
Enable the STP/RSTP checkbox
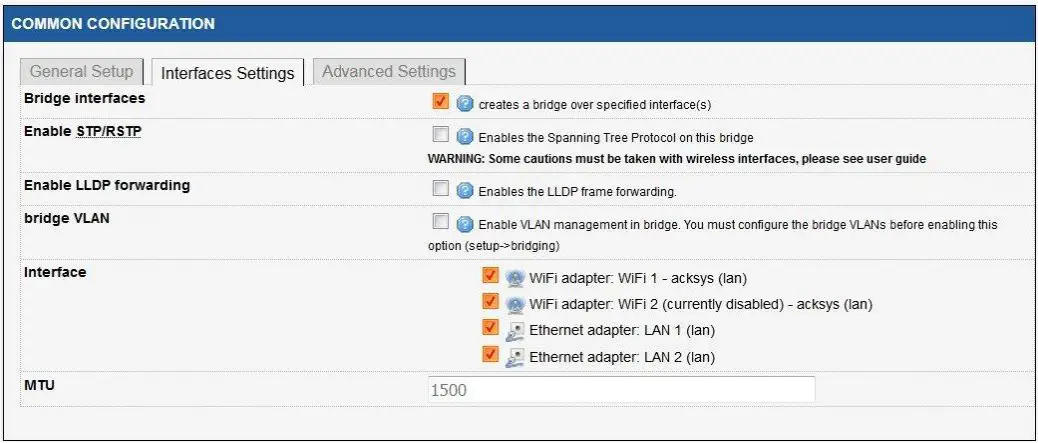pos(440,136)
